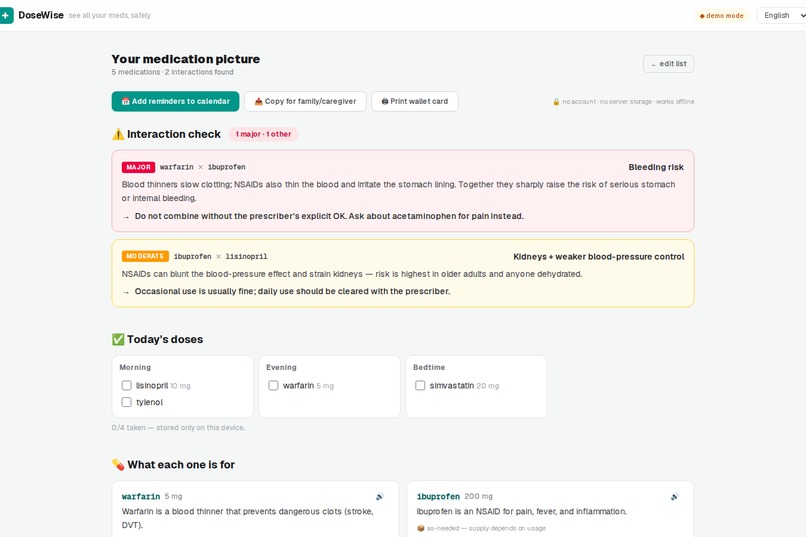This screenshot has height=537, width=806.
Task: Click Copy for family/caregiver button
Action: (x=305, y=101)
